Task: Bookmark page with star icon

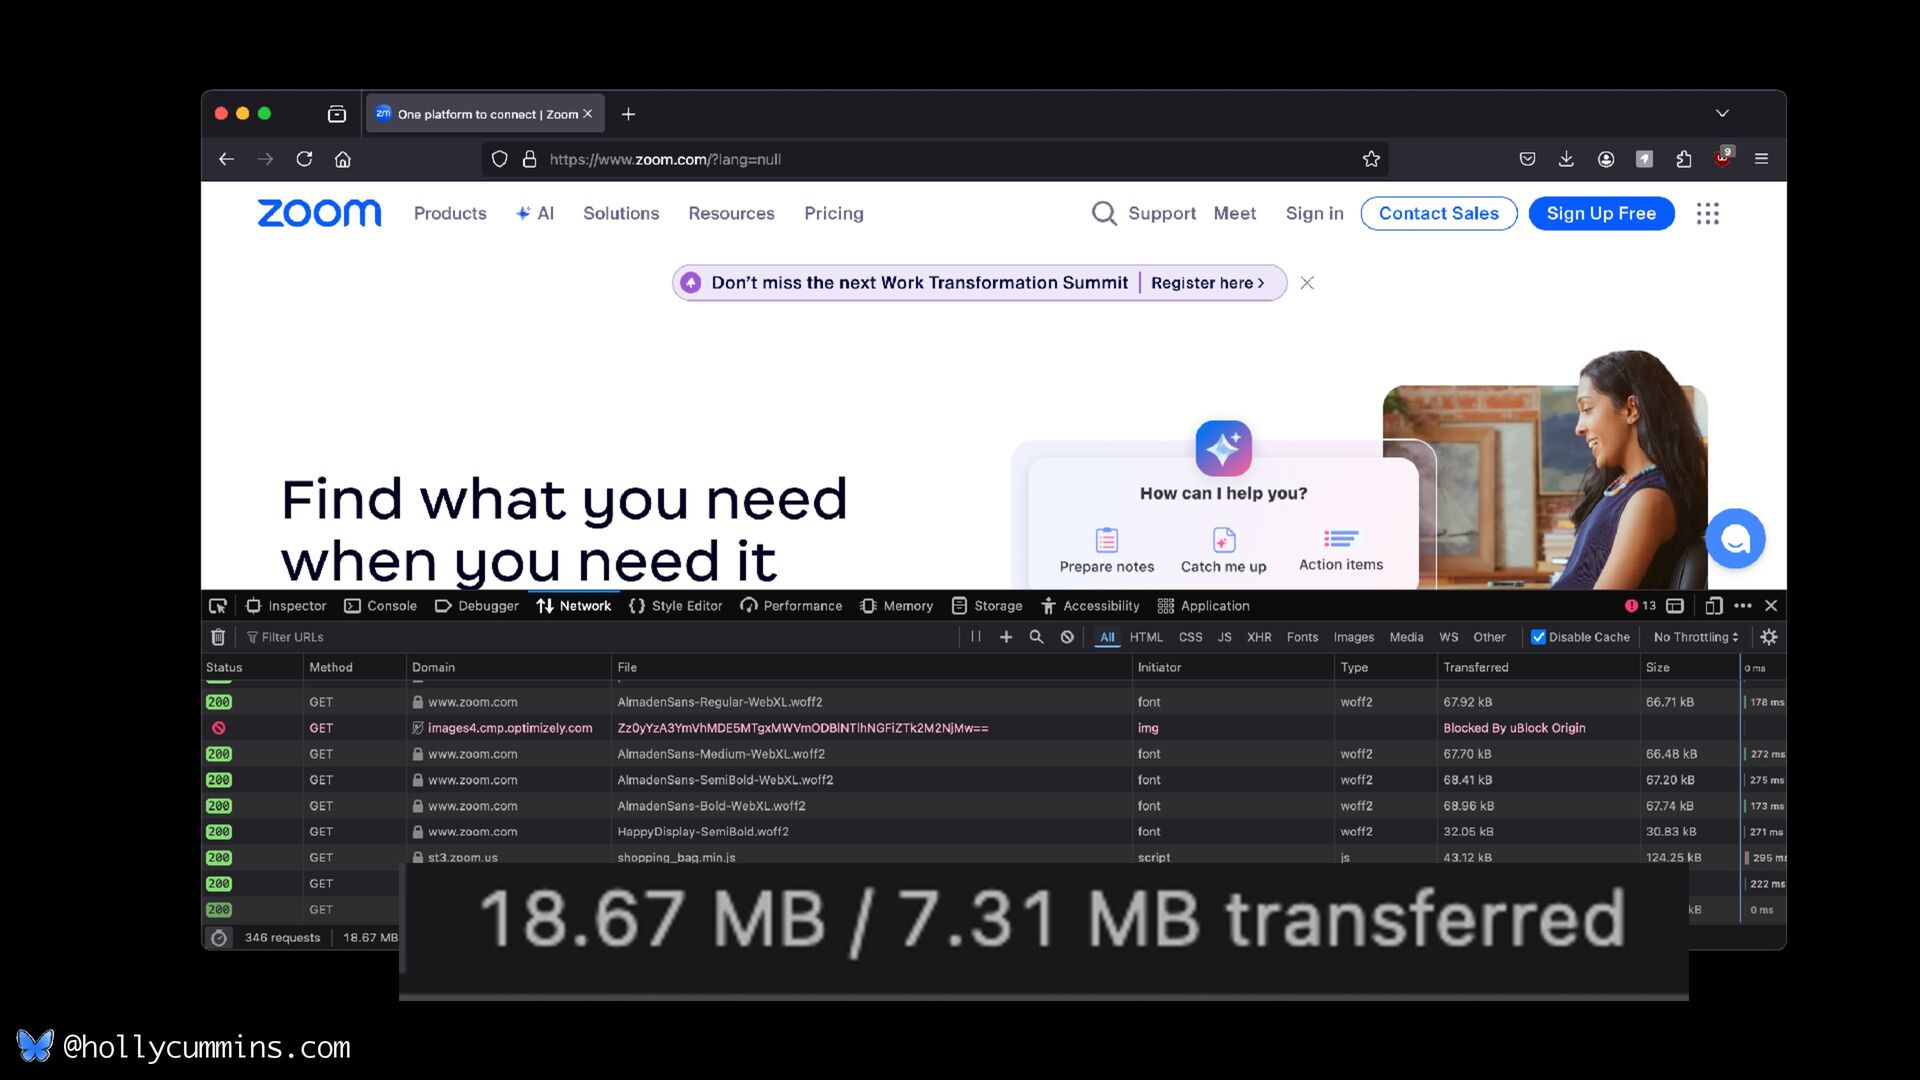Action: (1371, 159)
